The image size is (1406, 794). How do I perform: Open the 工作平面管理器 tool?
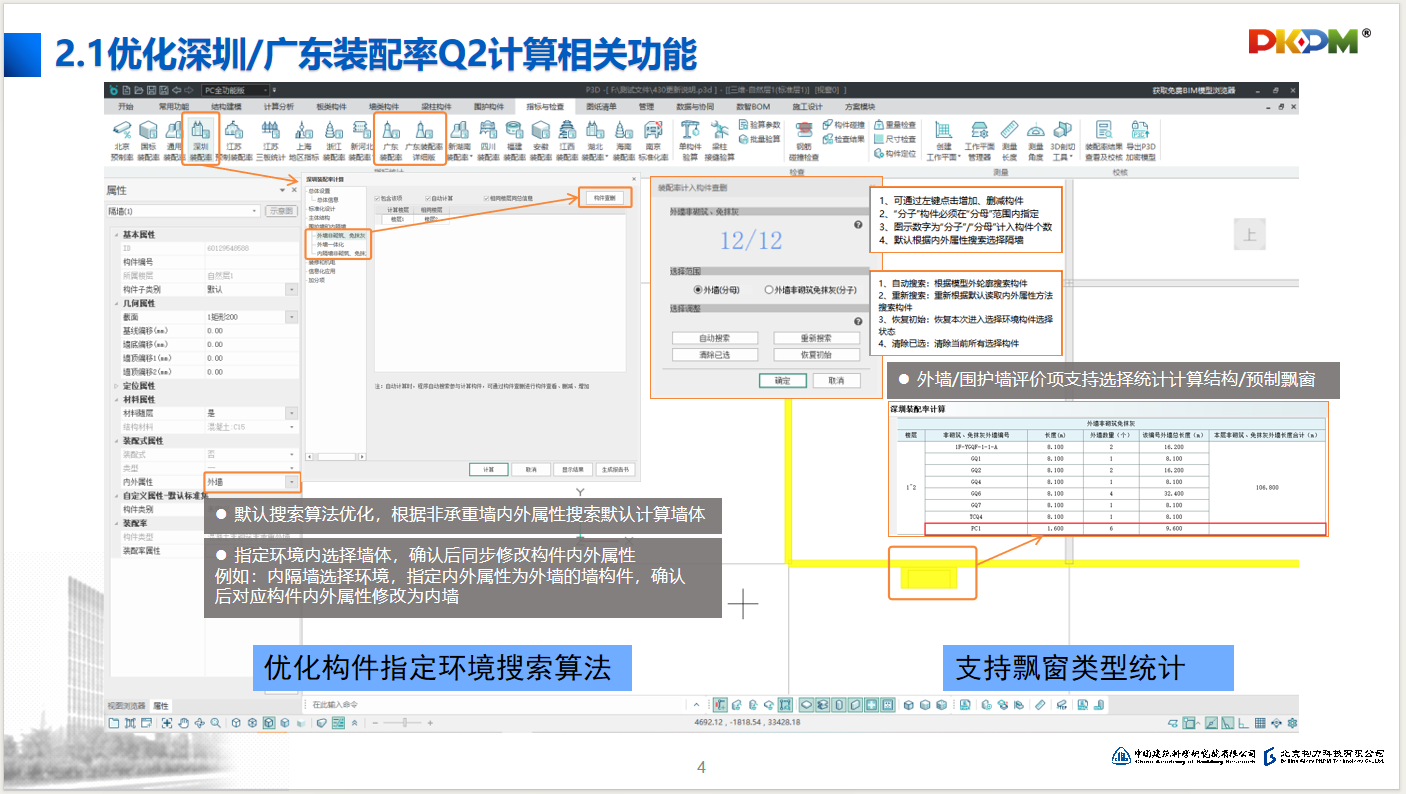(x=979, y=138)
